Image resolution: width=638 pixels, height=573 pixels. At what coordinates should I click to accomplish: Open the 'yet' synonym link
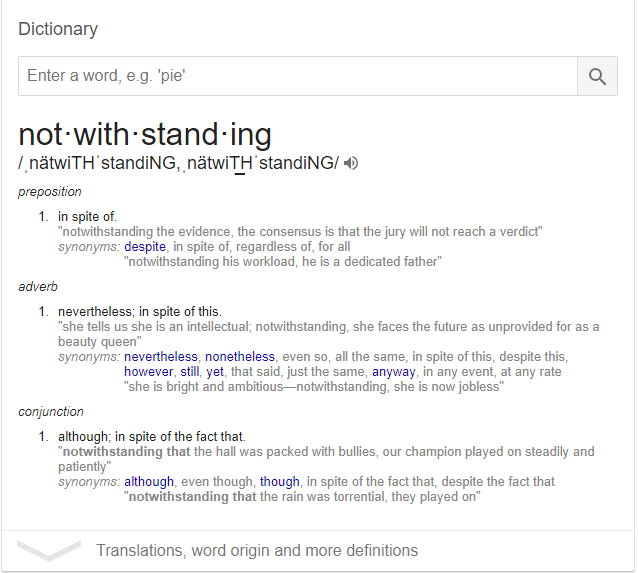[x=215, y=372]
